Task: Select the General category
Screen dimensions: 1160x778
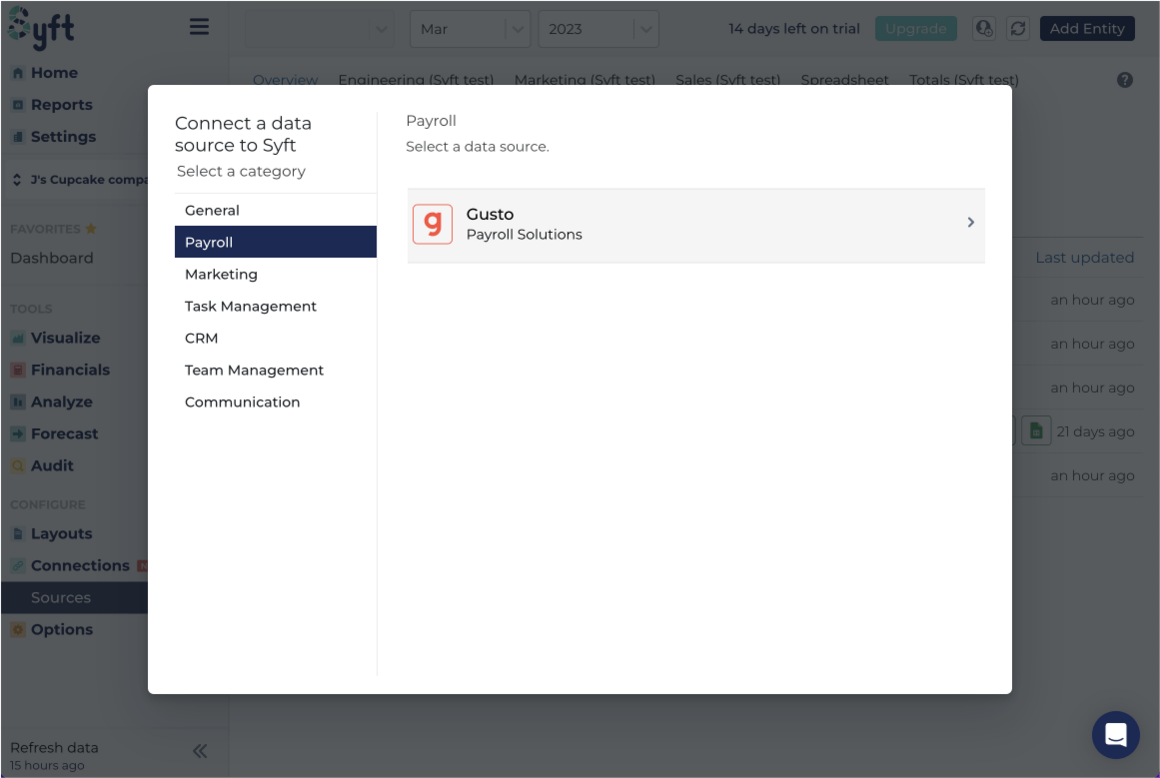Action: pos(275,210)
